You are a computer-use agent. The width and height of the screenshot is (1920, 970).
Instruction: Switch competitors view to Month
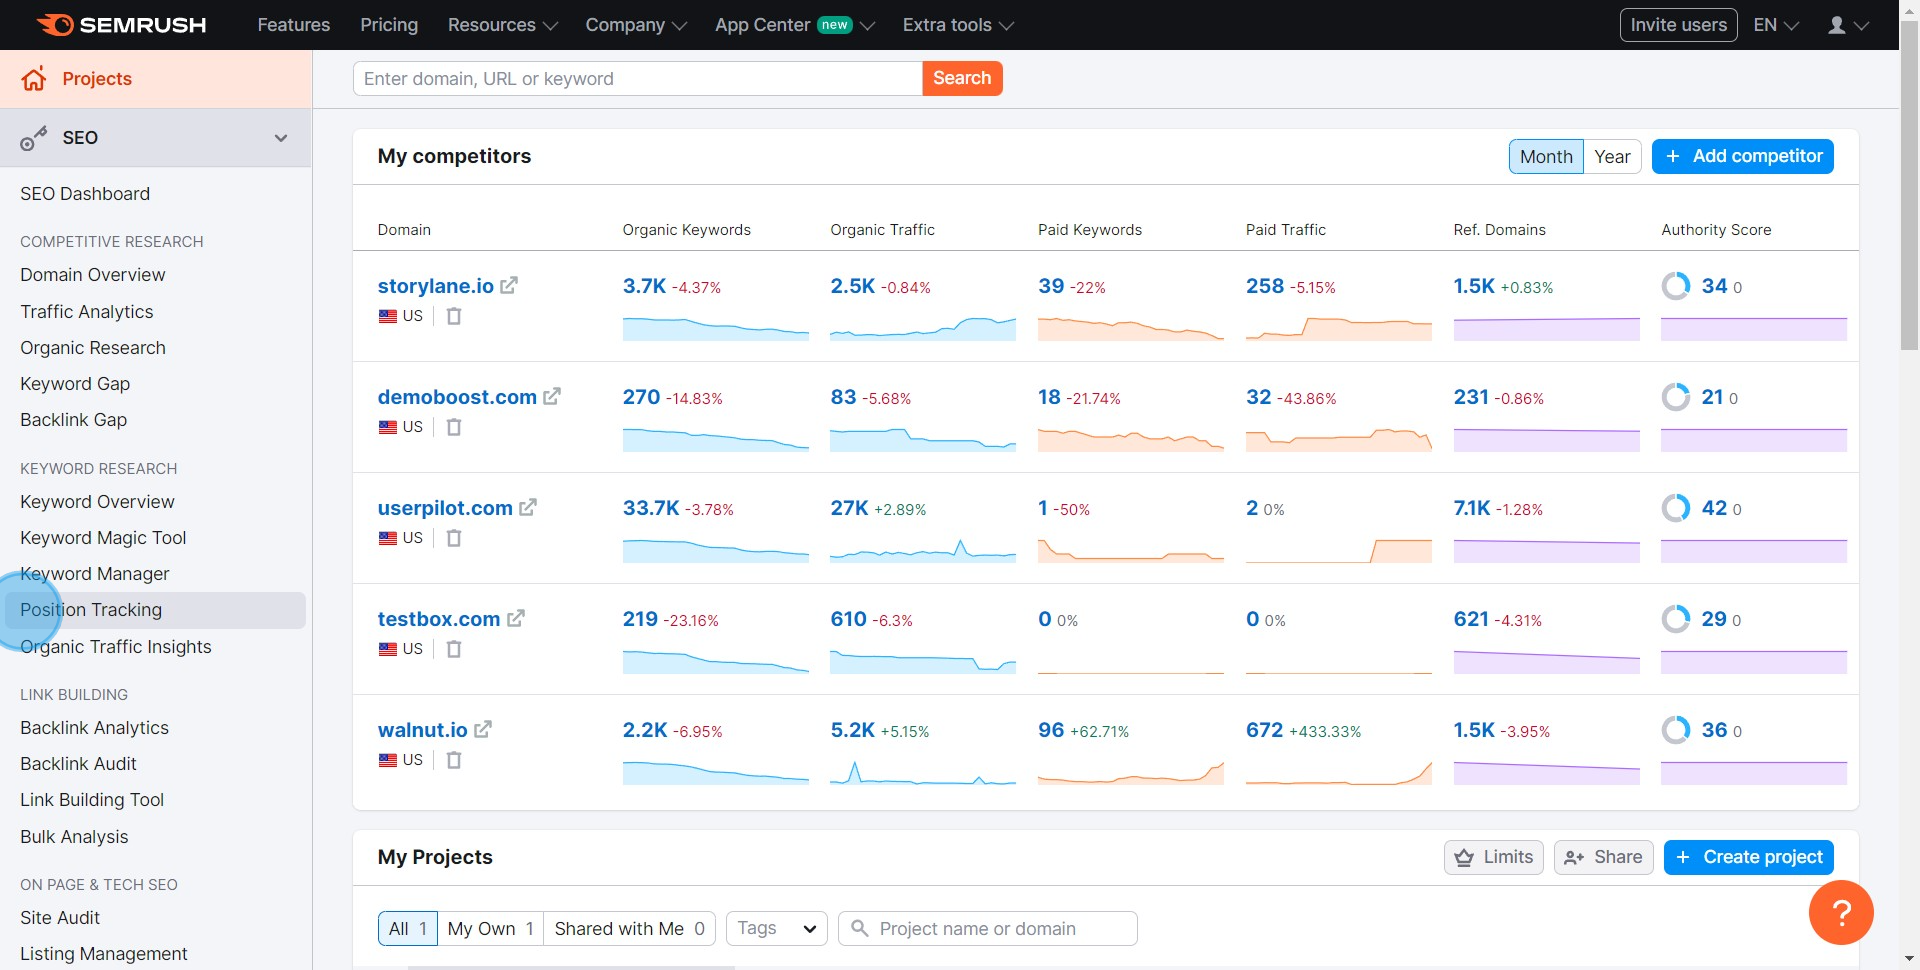pos(1546,156)
